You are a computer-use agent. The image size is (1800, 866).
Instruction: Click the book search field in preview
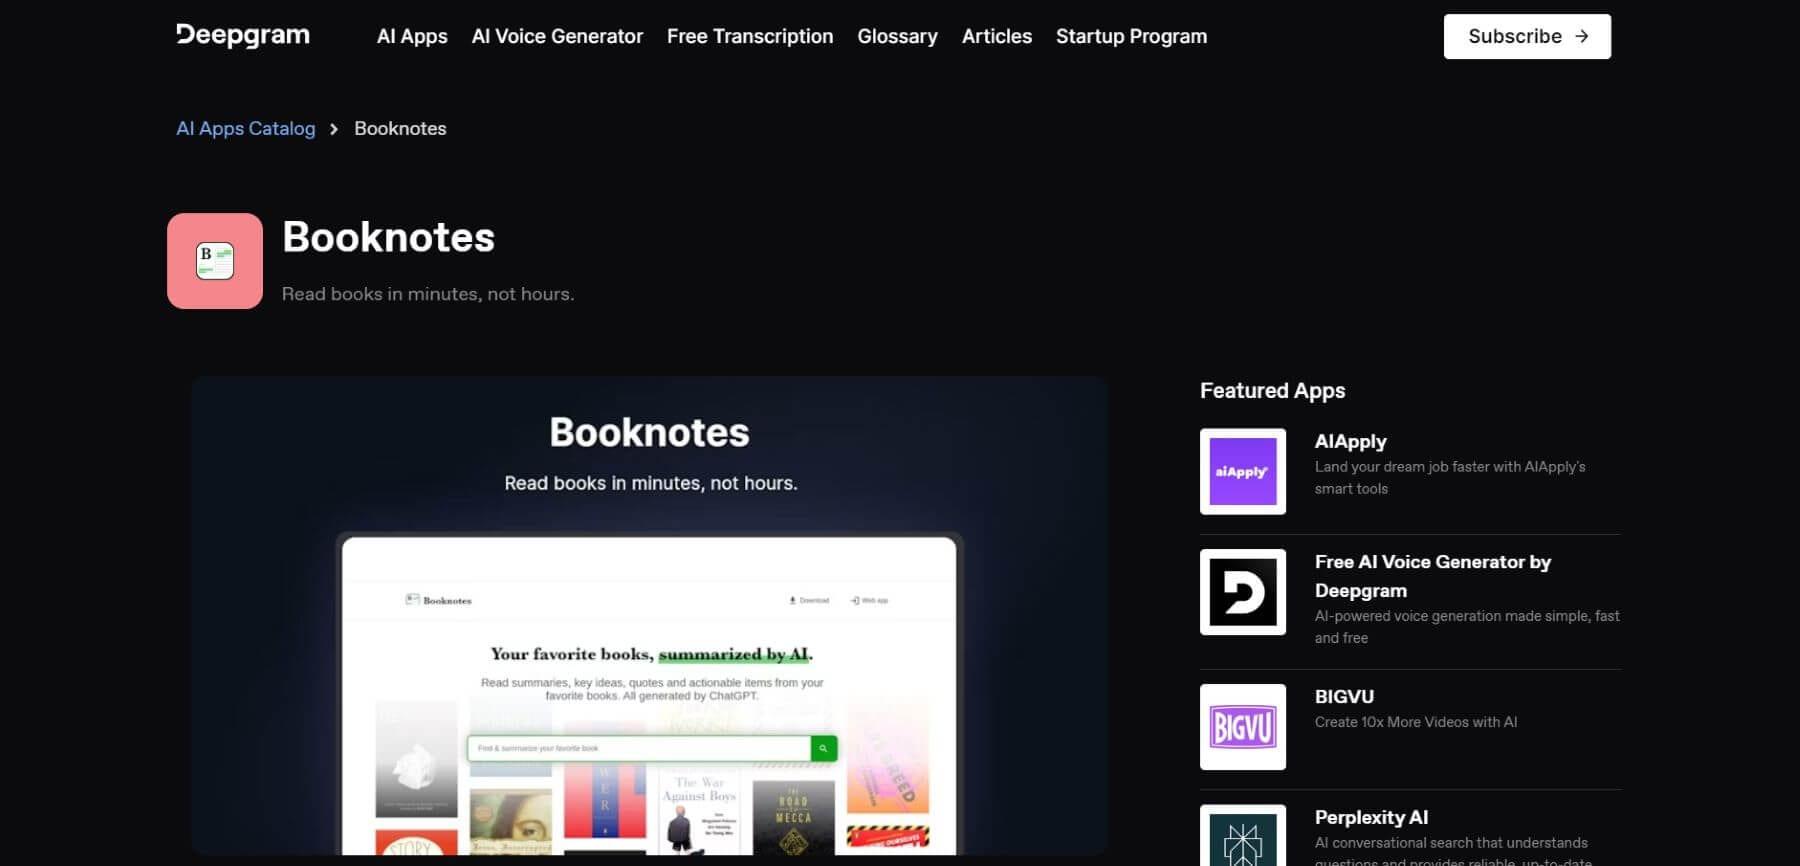[639, 748]
